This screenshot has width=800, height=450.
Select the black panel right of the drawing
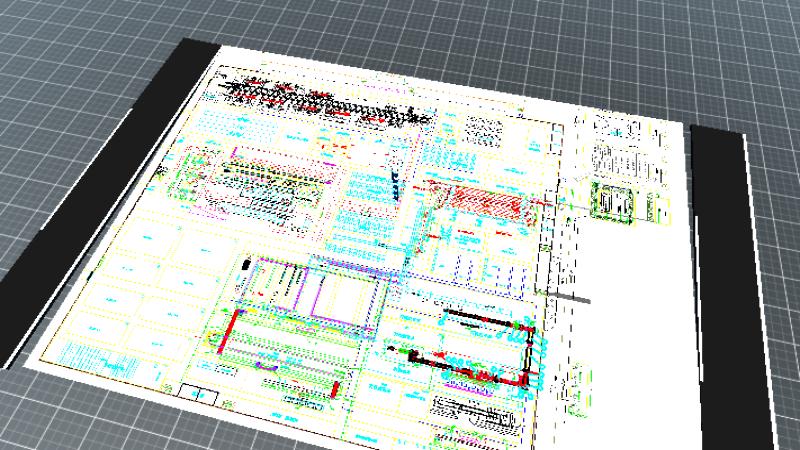(x=731, y=288)
